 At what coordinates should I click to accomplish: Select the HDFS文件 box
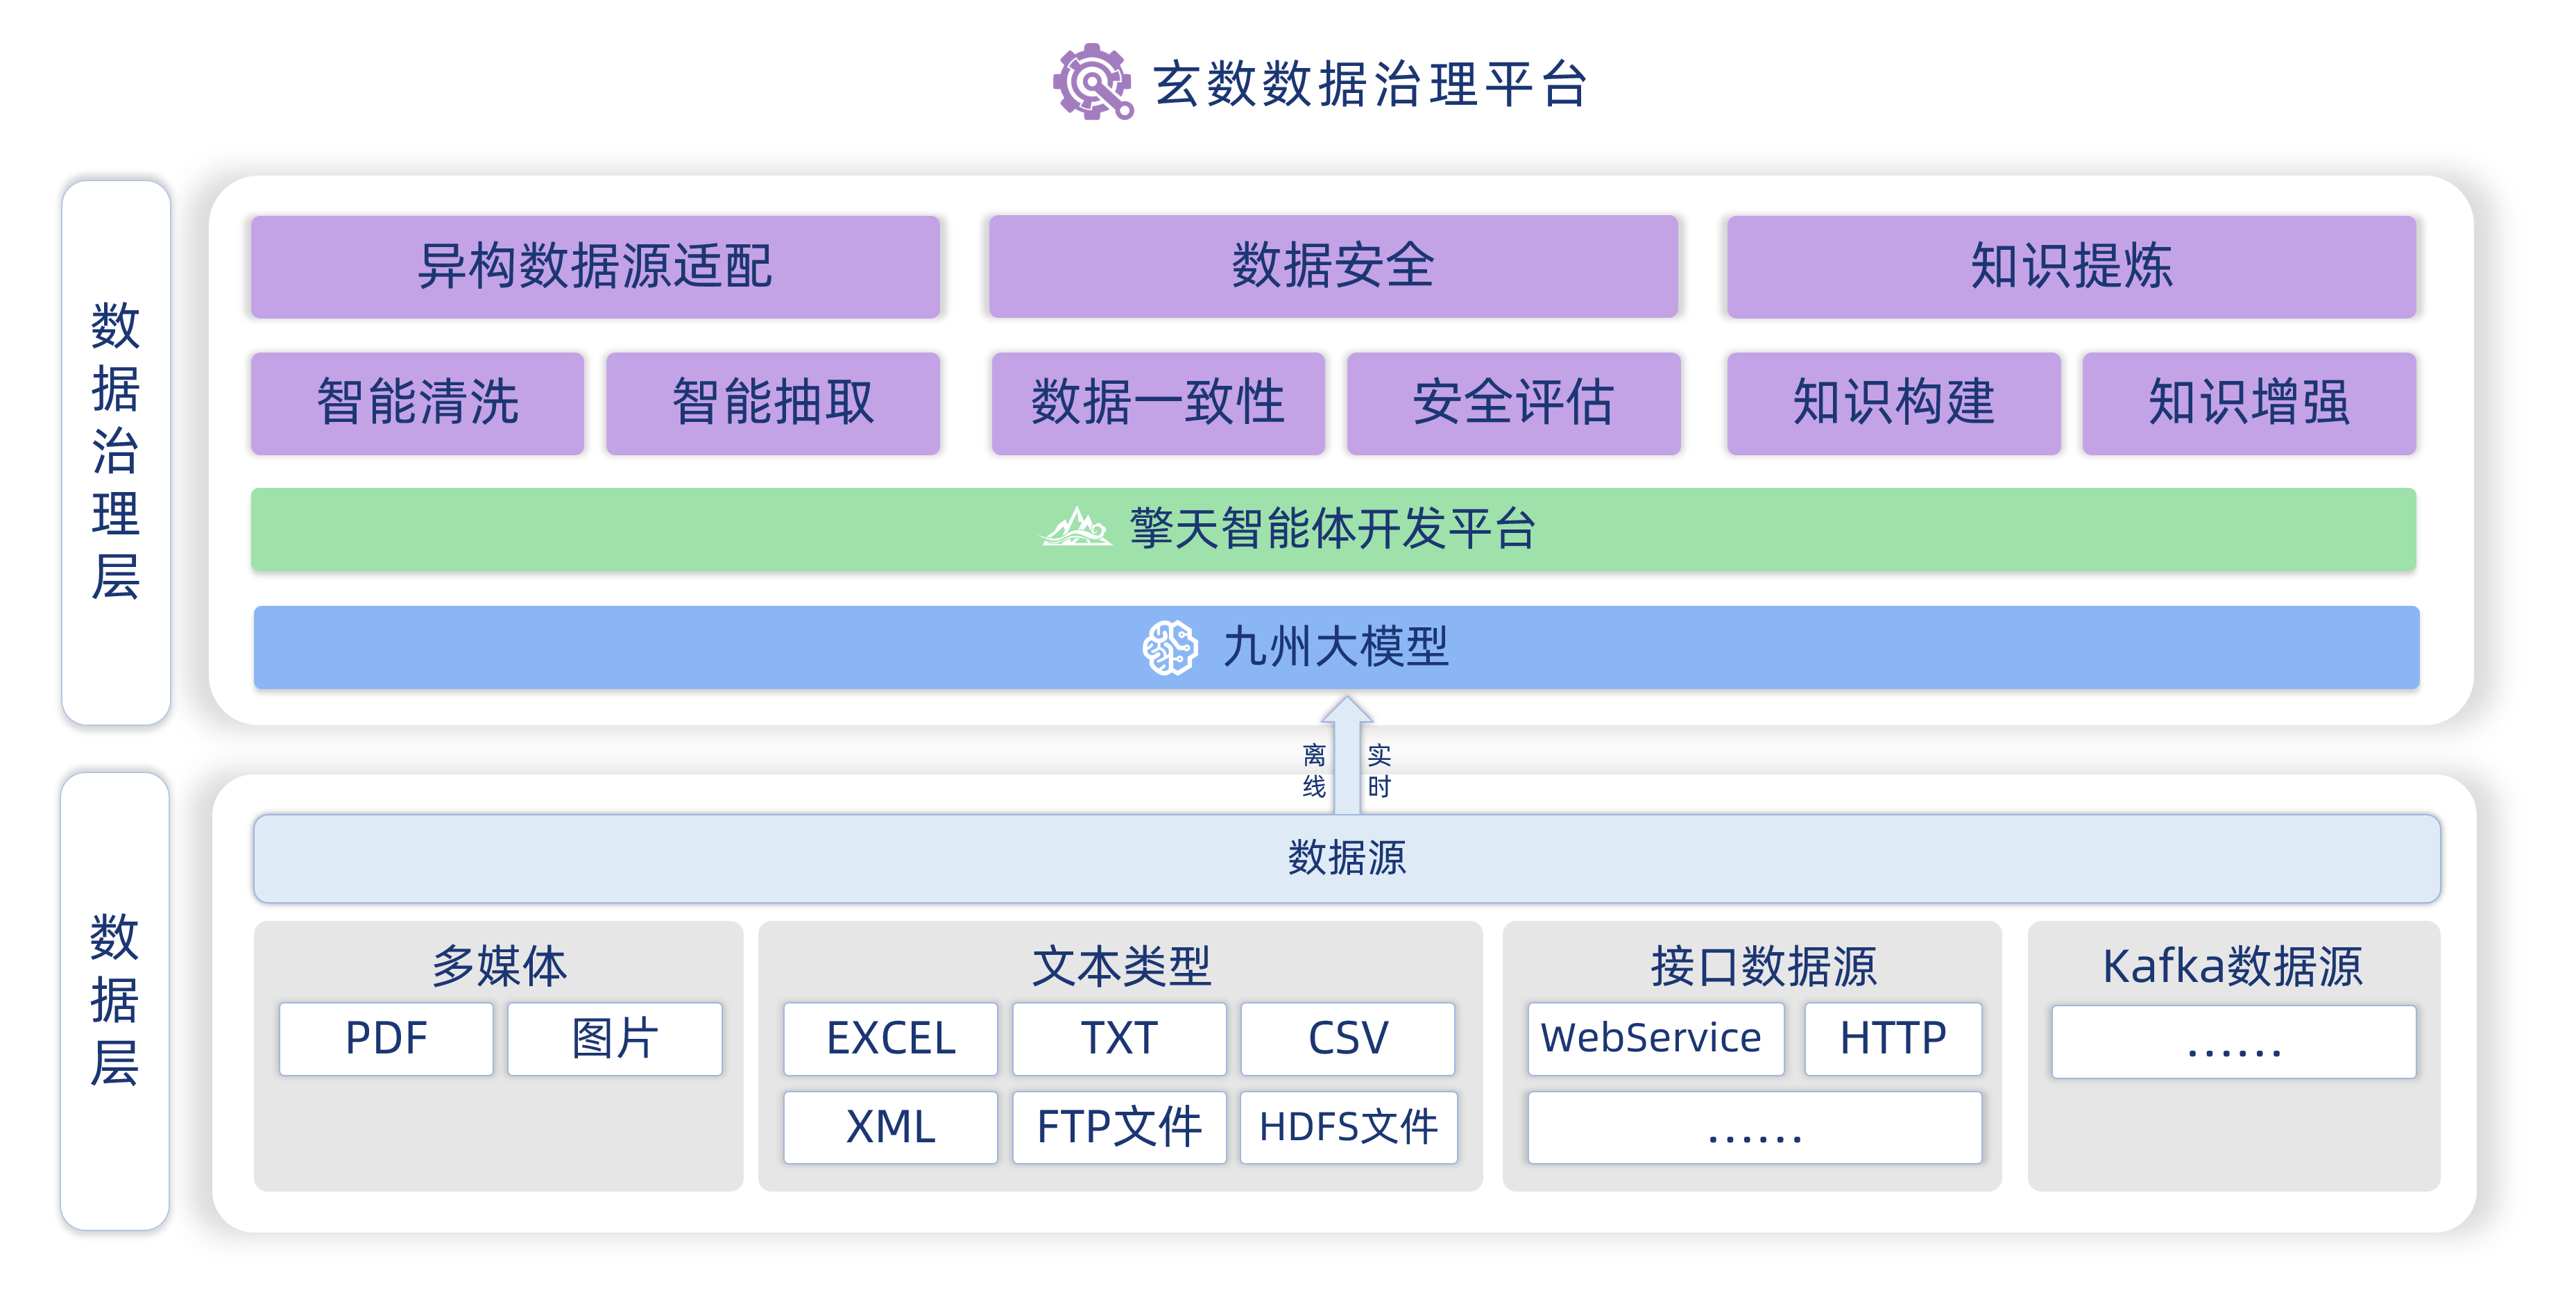(1347, 1127)
